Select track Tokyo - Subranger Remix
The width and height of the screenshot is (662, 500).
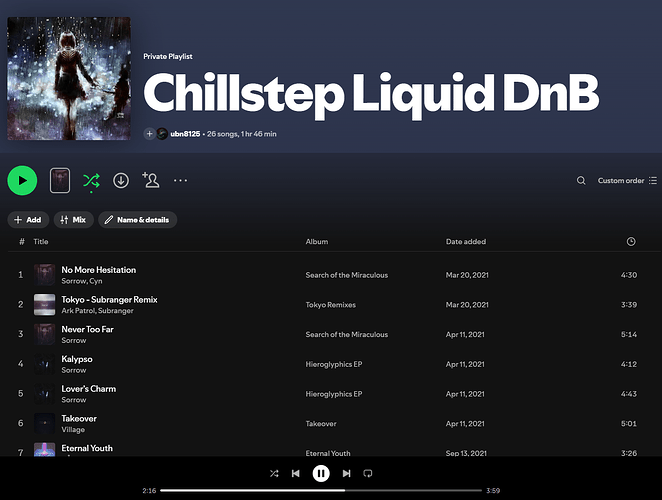(x=109, y=299)
